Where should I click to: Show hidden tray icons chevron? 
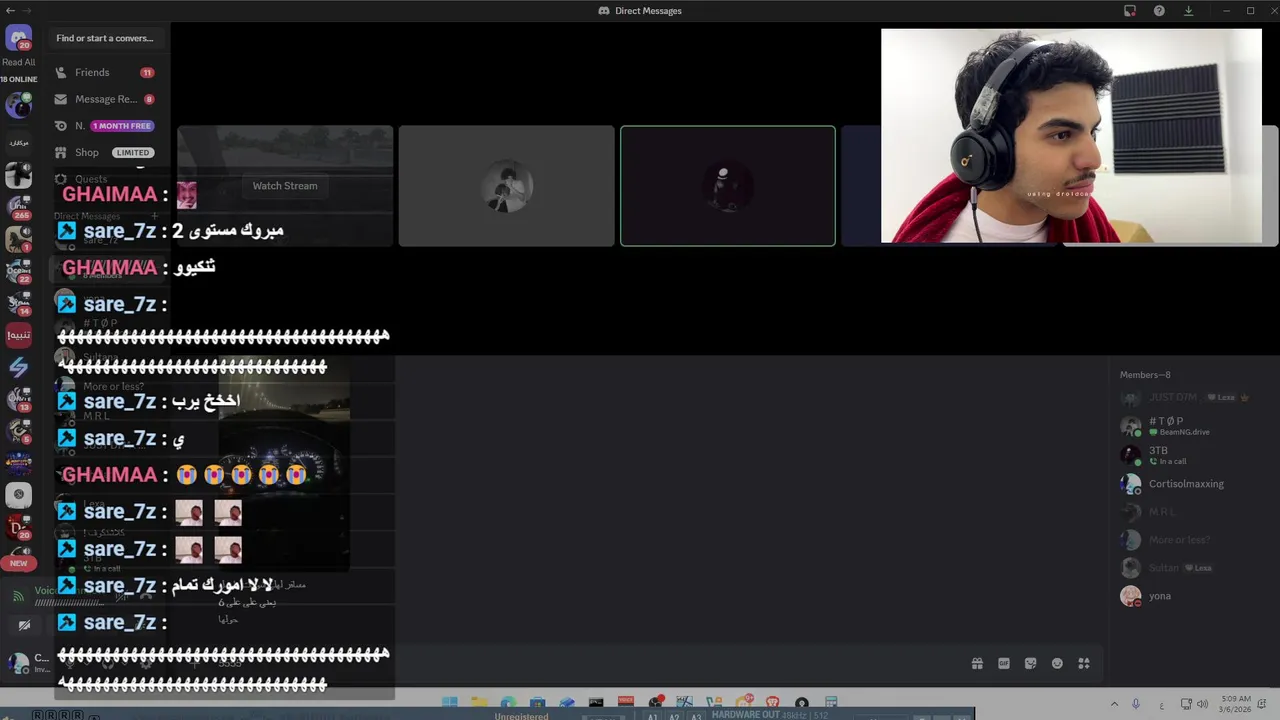tap(1114, 704)
